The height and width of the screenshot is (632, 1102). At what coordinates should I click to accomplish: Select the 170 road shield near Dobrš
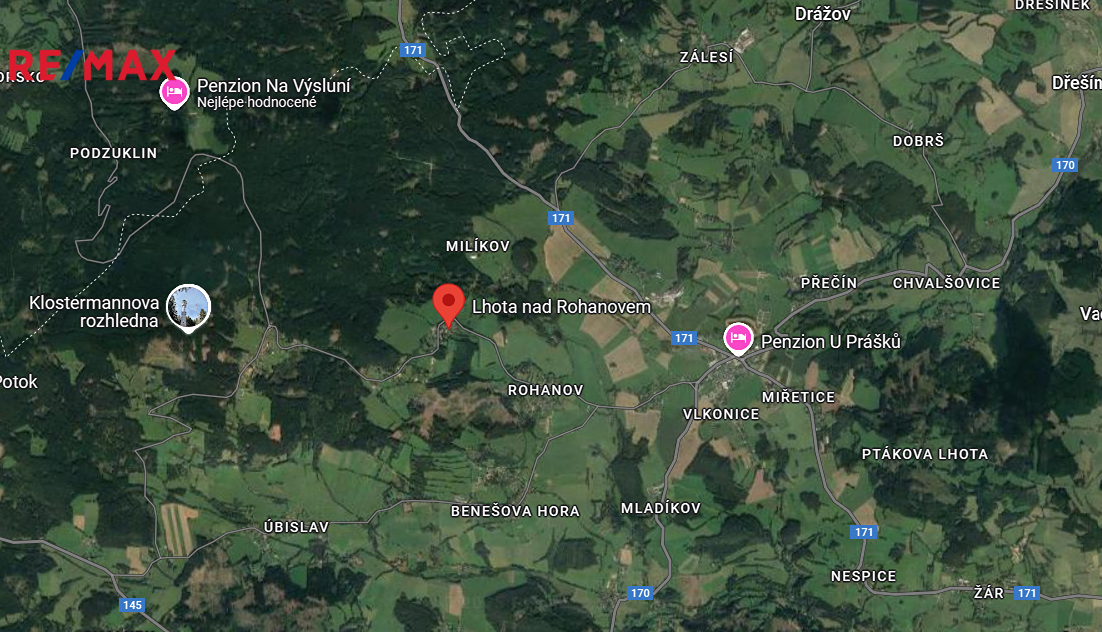(x=1065, y=165)
